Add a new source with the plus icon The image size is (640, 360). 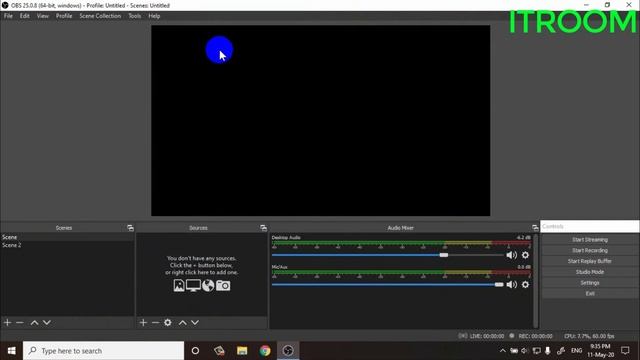click(143, 322)
